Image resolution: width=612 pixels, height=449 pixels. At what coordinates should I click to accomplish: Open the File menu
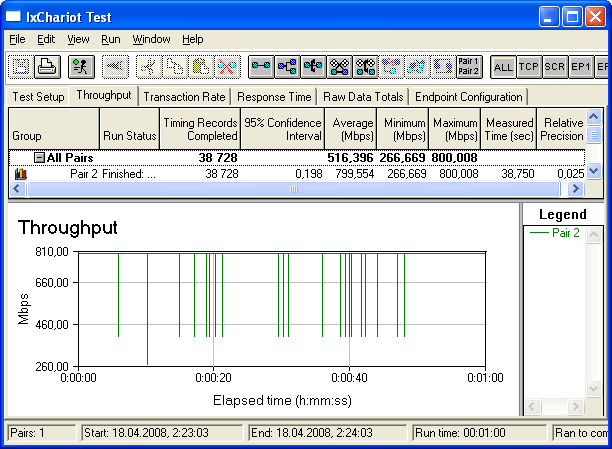click(17, 39)
